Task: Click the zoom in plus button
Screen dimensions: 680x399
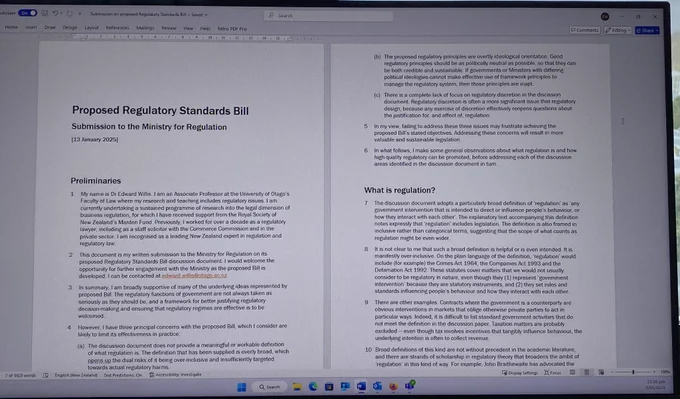Action: click(654, 372)
